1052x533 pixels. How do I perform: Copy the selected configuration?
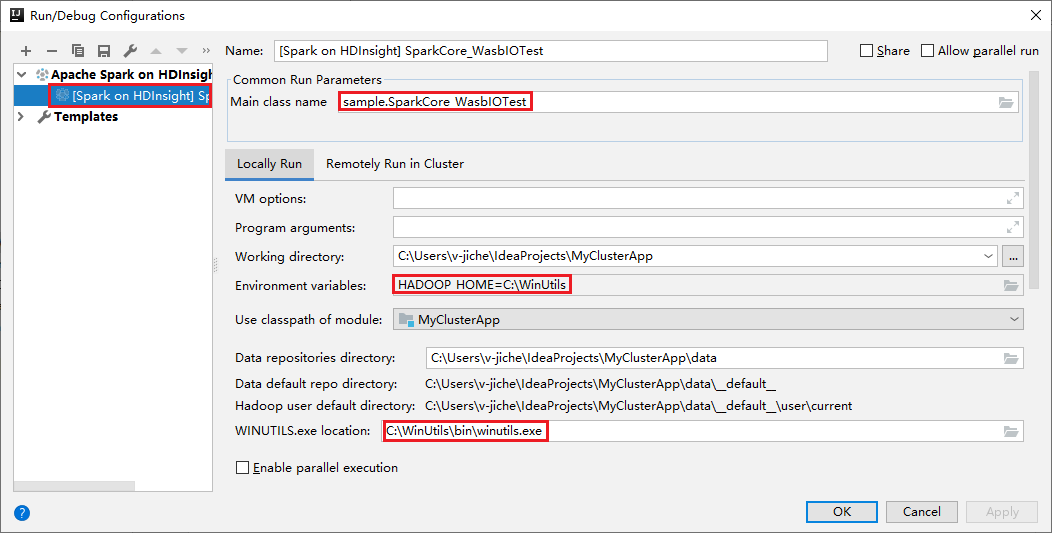pyautogui.click(x=78, y=51)
